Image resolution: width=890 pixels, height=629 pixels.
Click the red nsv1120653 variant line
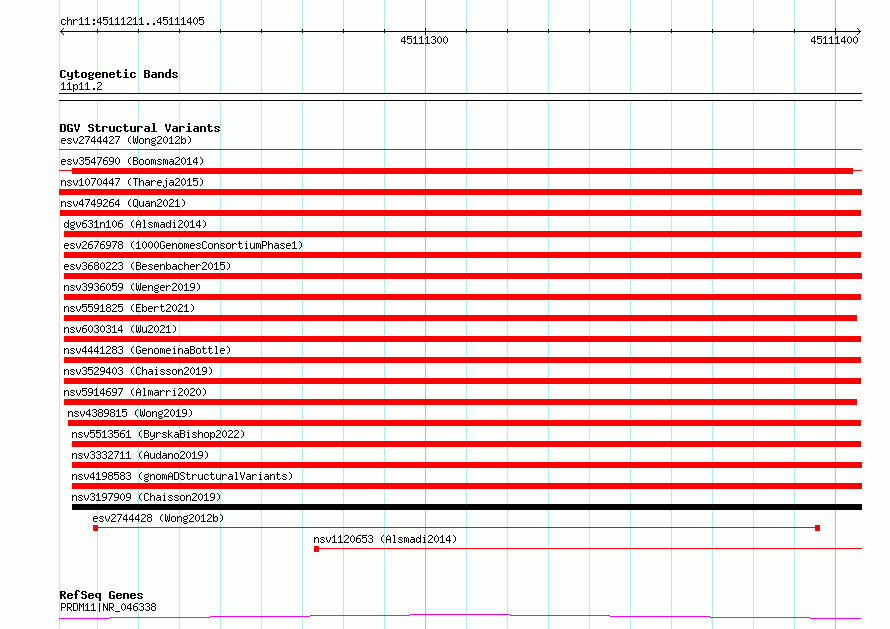point(588,549)
